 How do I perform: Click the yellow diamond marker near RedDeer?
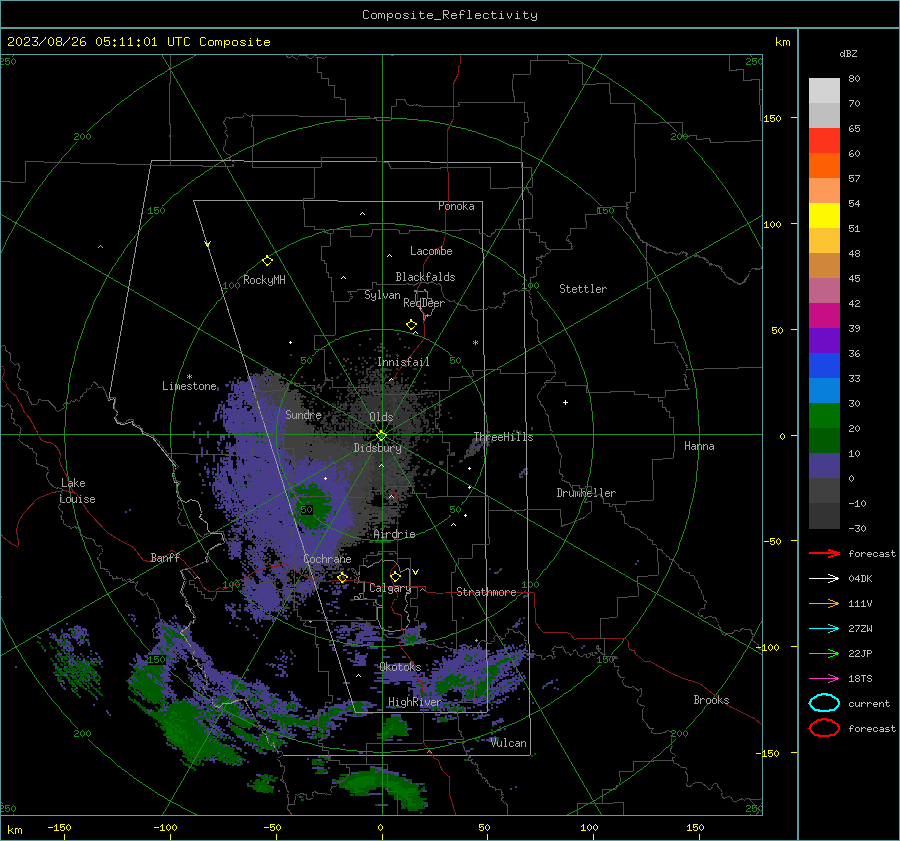pyautogui.click(x=412, y=325)
